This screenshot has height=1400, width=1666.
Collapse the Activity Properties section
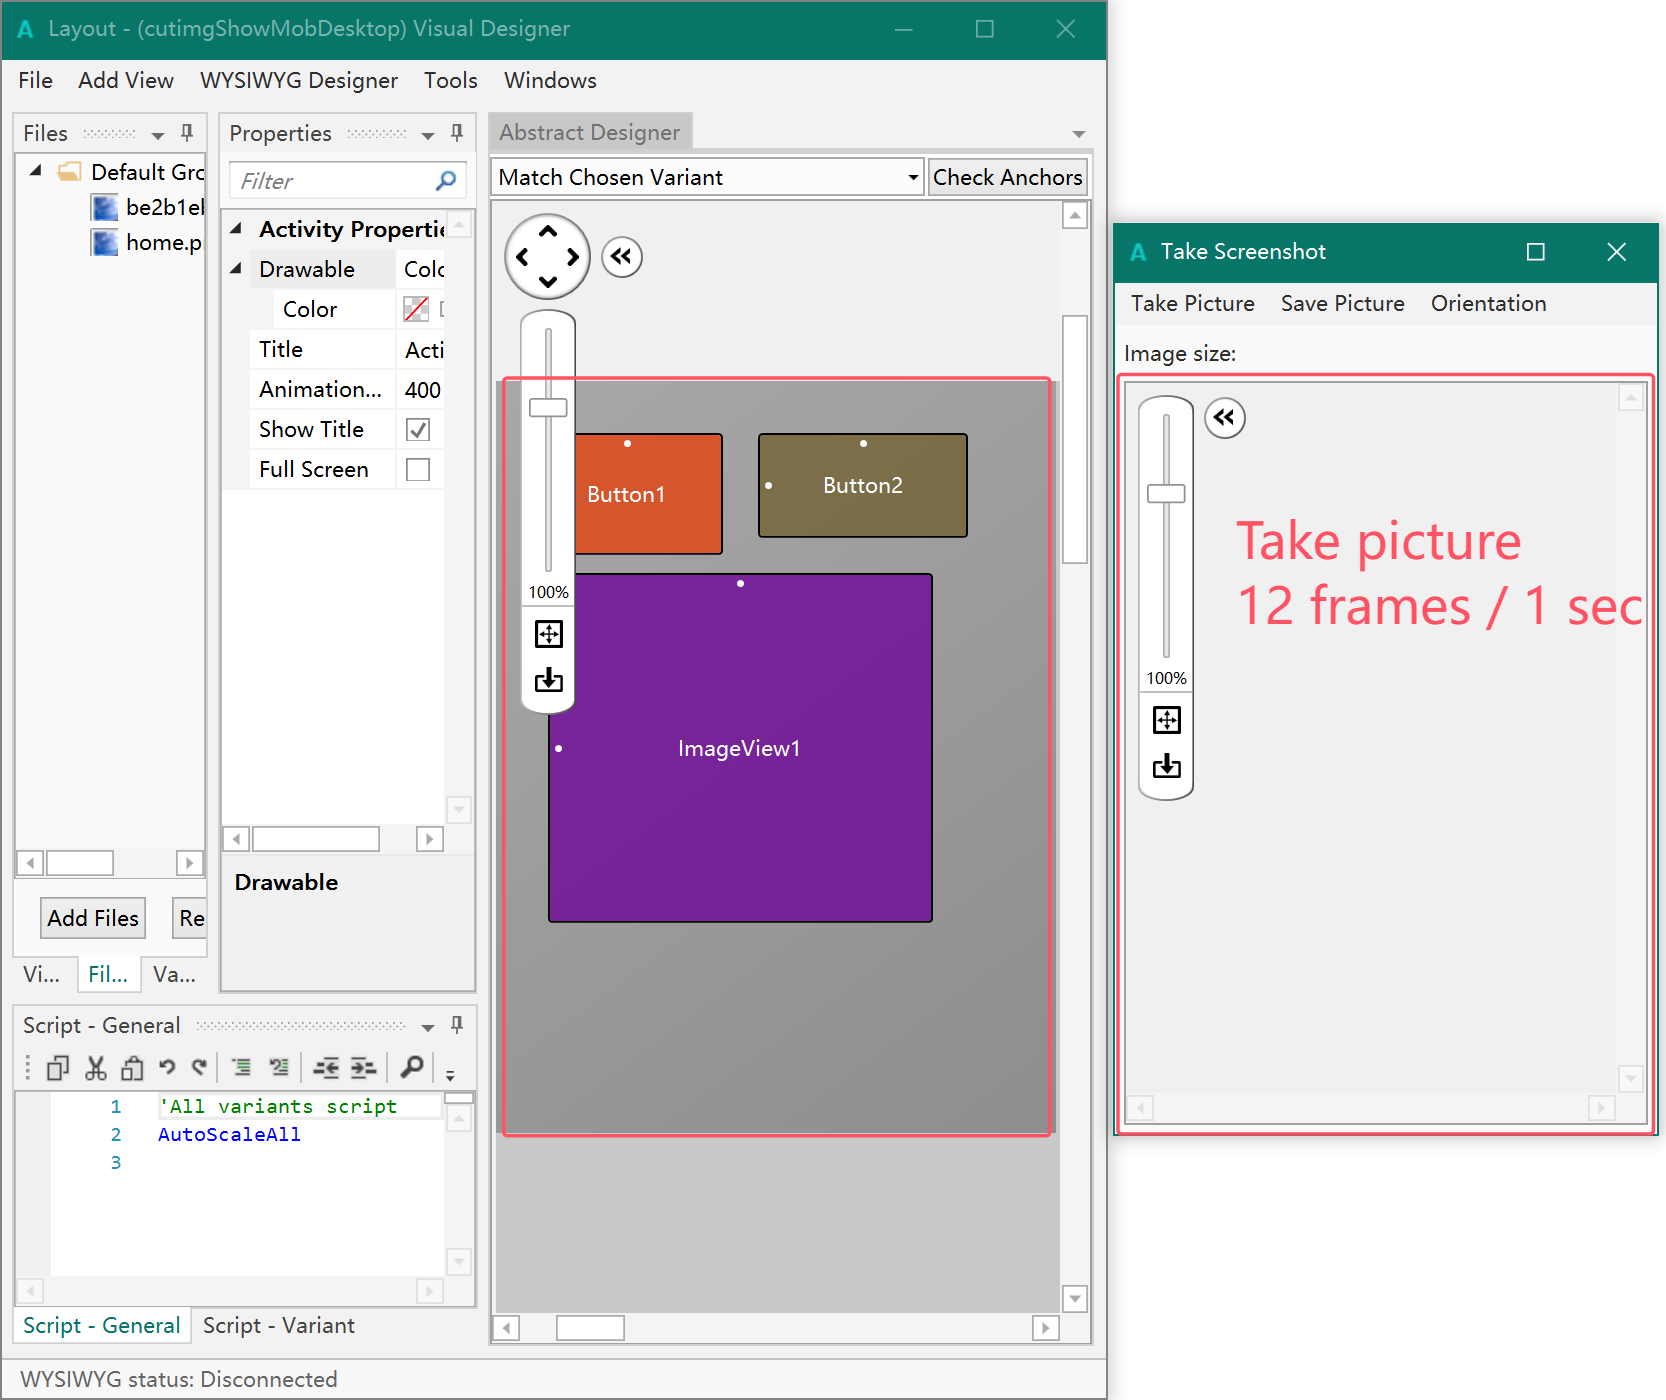click(237, 229)
